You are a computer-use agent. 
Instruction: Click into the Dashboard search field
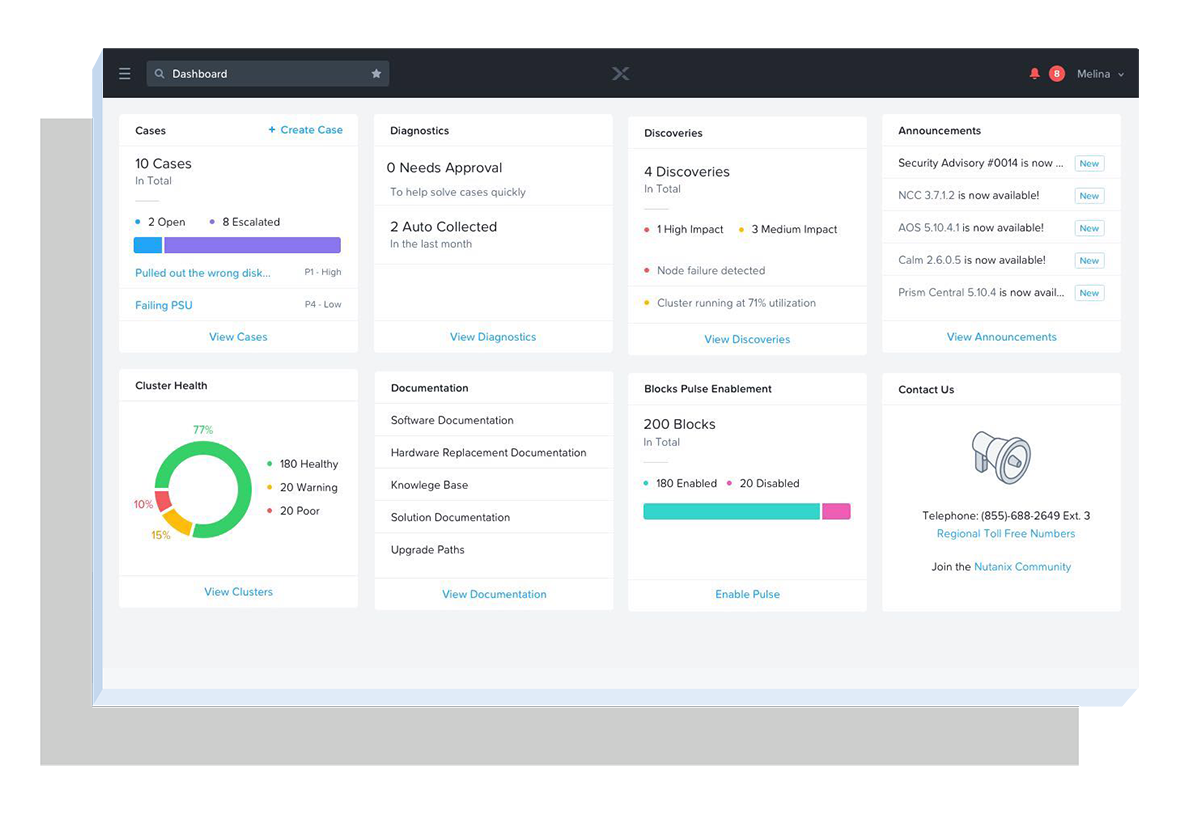[265, 74]
